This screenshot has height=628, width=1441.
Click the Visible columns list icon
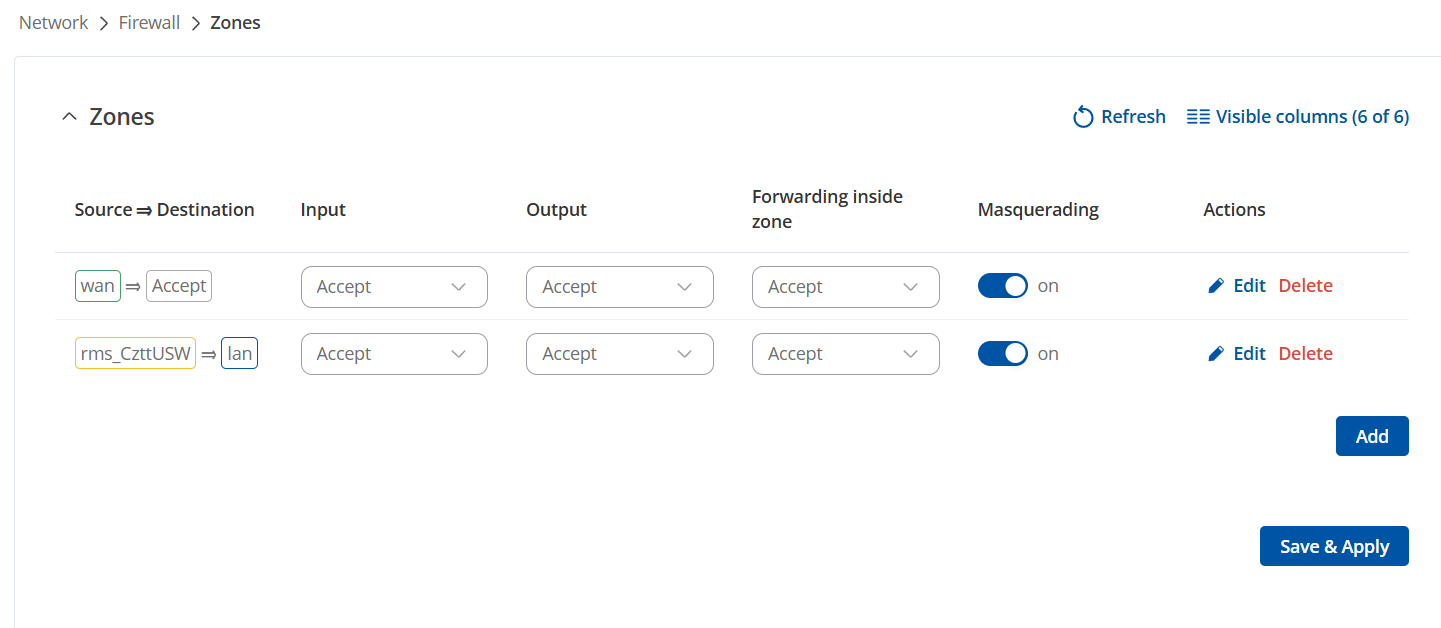coord(1197,117)
